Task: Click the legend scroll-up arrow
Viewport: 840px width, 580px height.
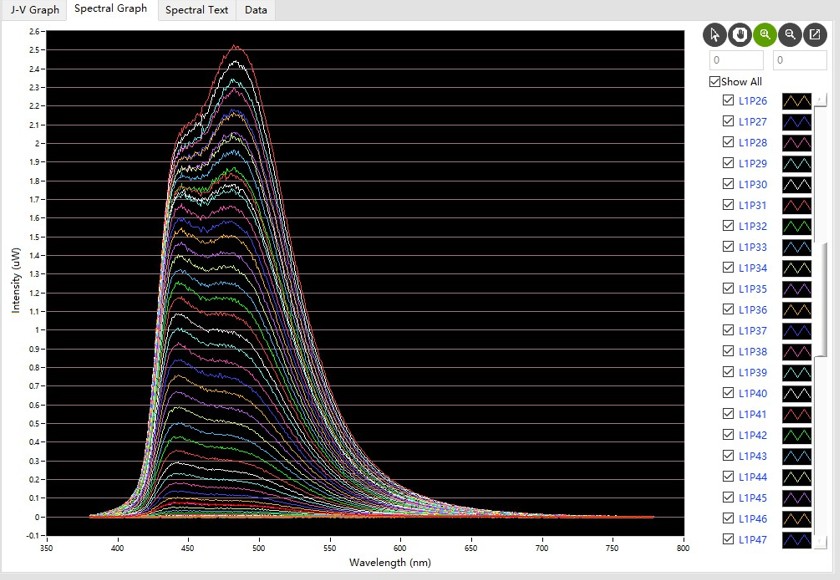Action: click(x=821, y=100)
